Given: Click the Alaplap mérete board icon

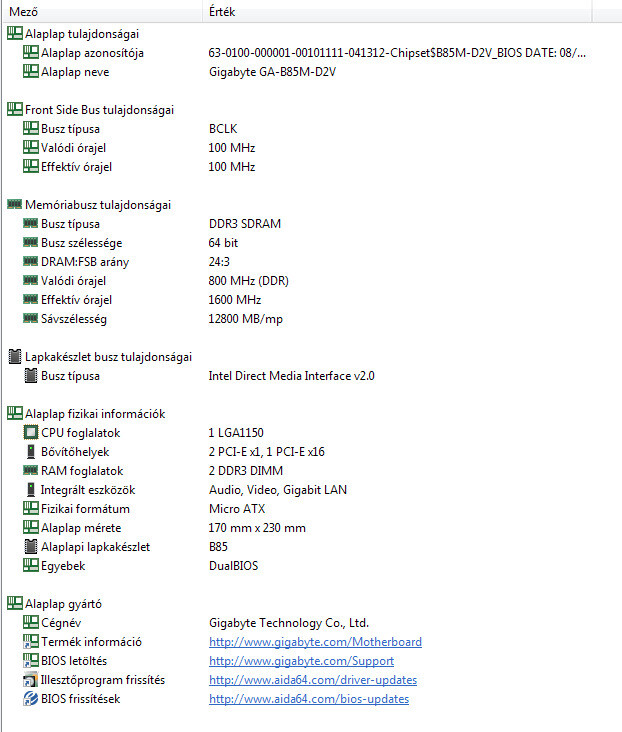Looking at the screenshot, I should point(31,528).
